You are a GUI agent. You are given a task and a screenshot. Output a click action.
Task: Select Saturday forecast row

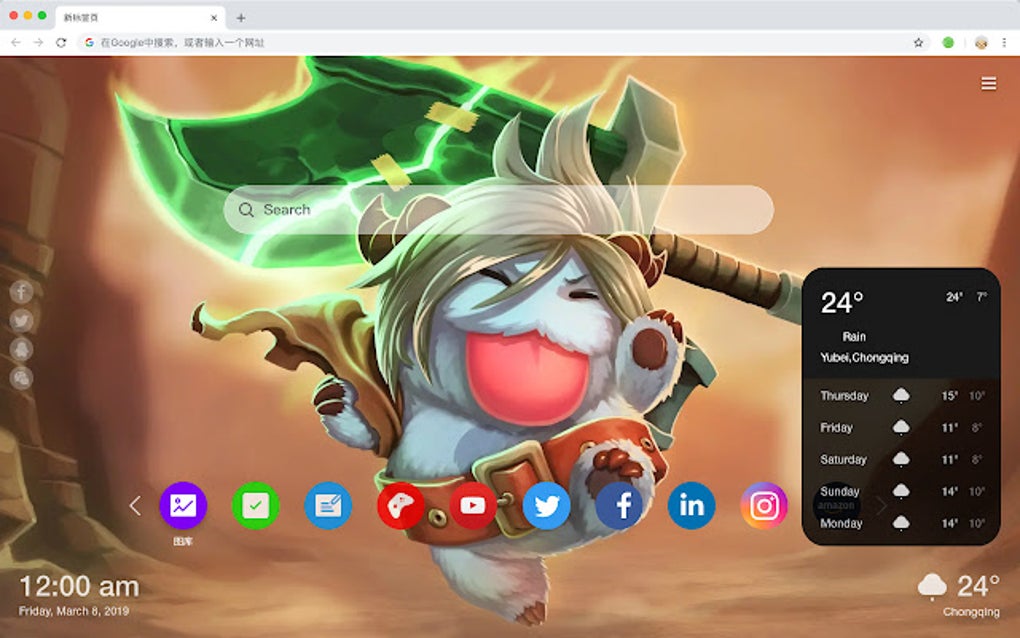[902, 459]
